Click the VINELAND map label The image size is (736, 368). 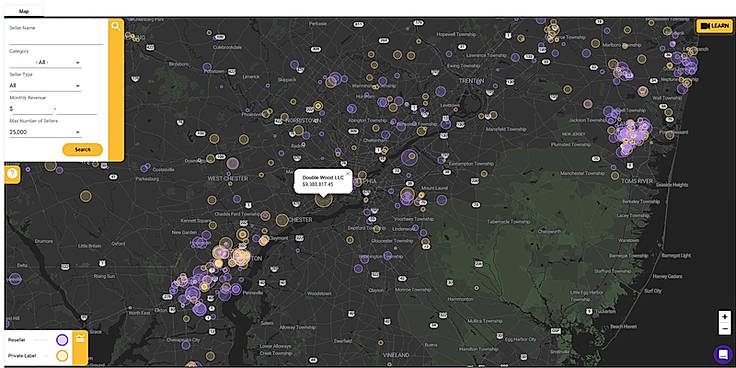397,354
